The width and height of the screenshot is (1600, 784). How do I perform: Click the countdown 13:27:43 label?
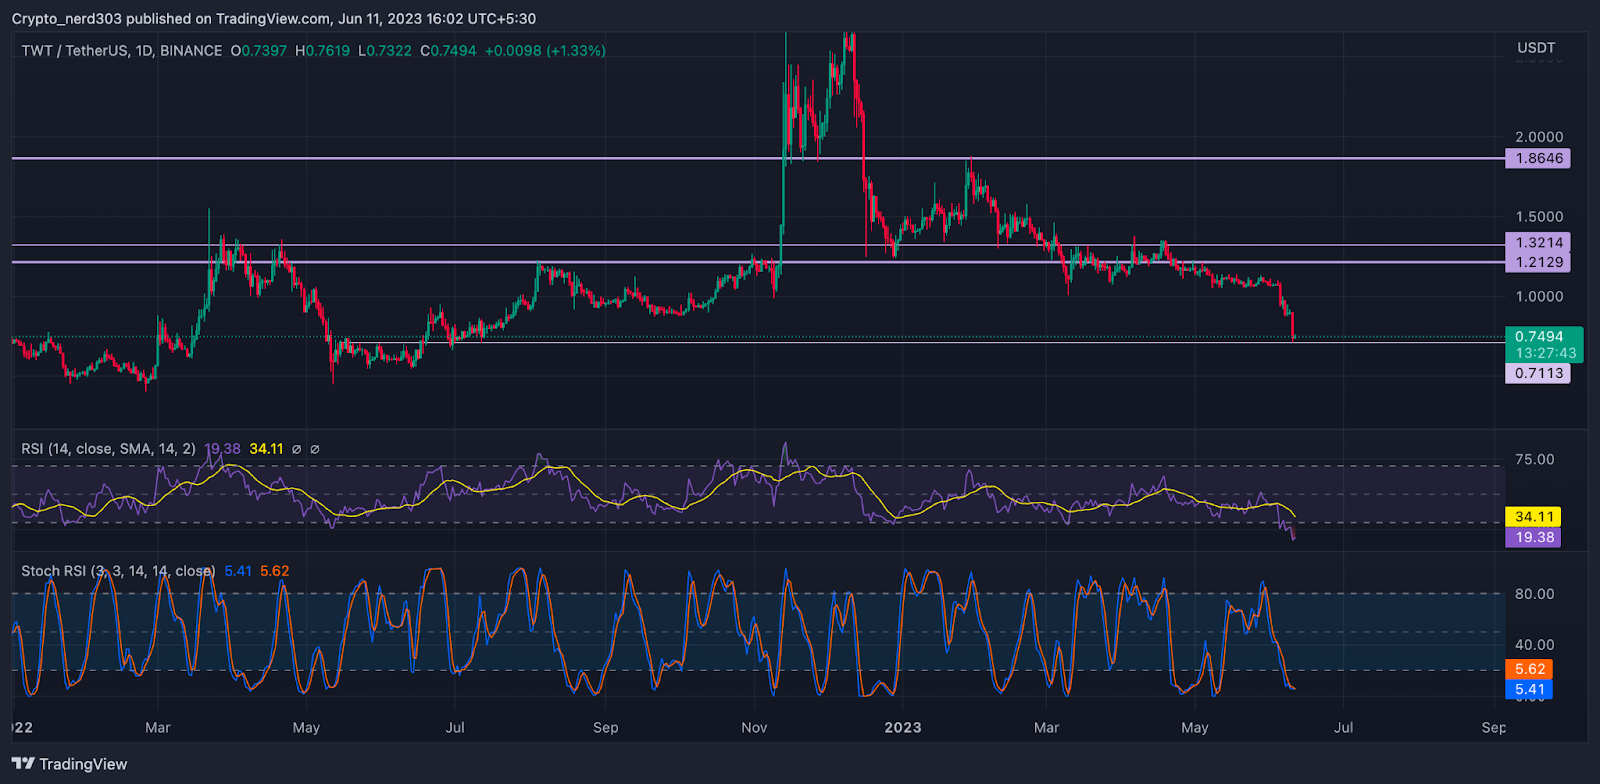(1544, 353)
